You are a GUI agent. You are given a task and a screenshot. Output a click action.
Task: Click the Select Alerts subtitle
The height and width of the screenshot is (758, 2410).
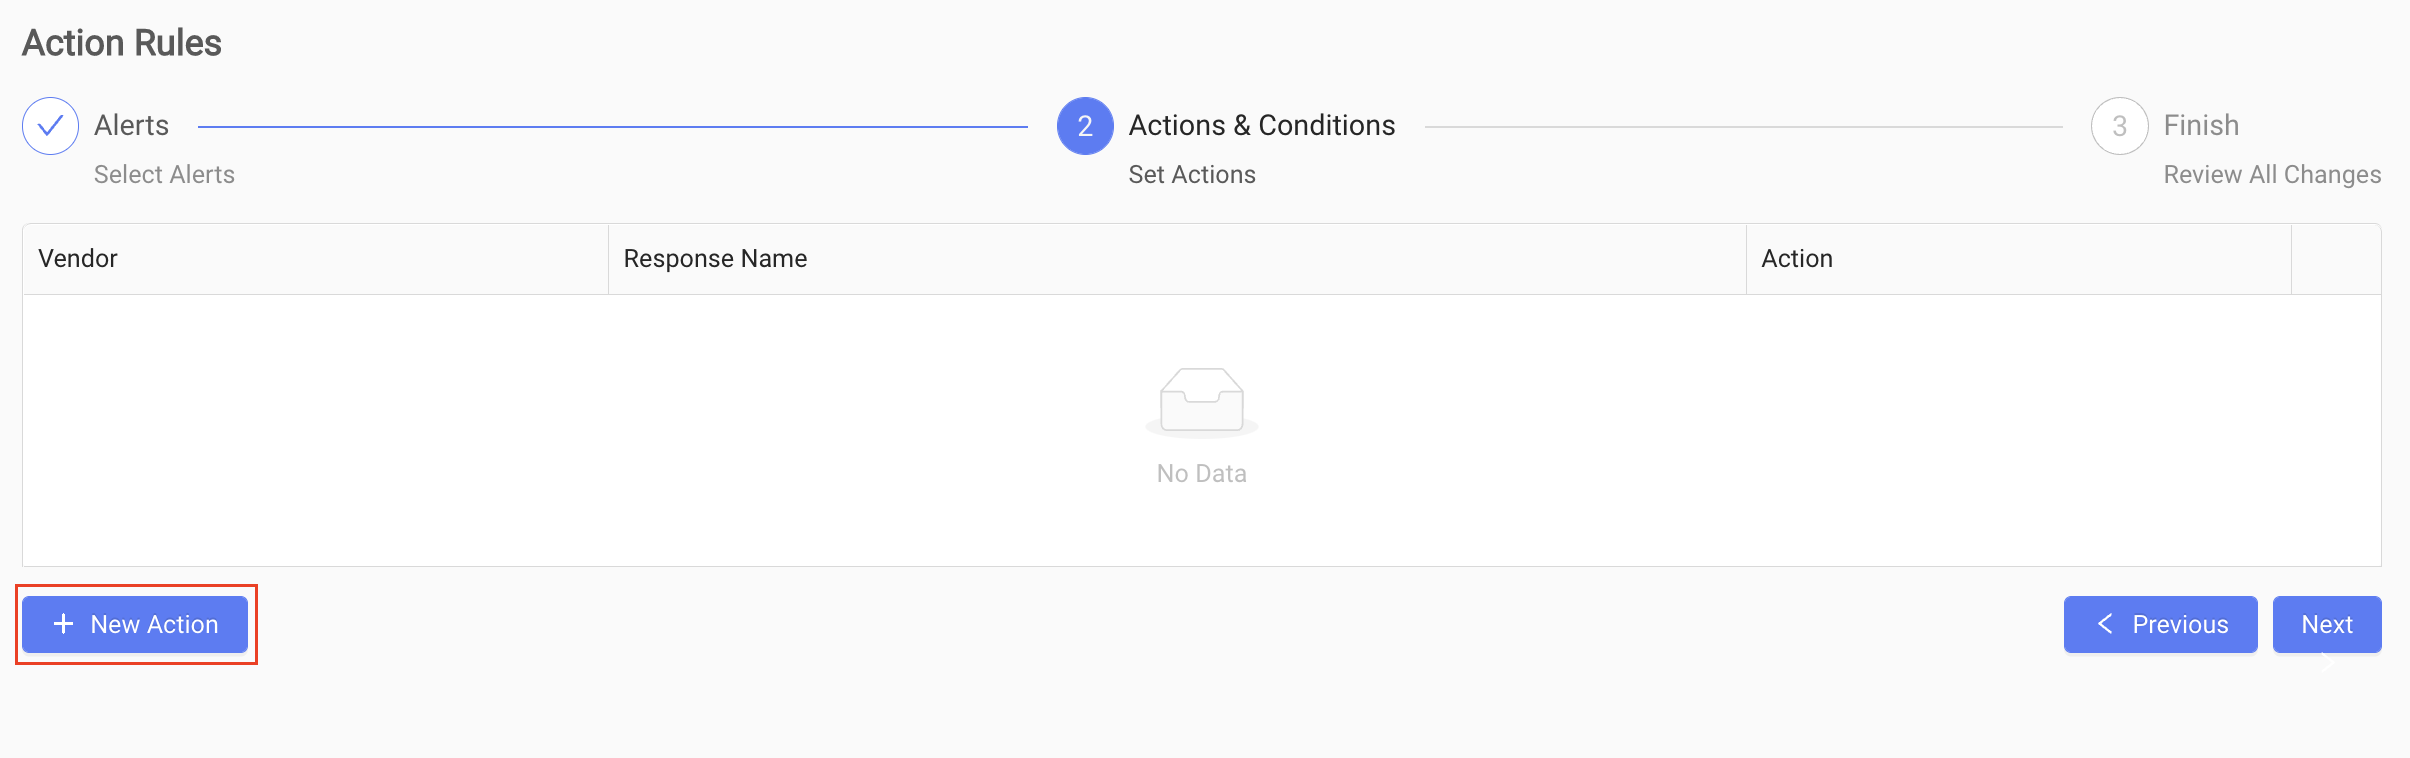click(x=164, y=174)
